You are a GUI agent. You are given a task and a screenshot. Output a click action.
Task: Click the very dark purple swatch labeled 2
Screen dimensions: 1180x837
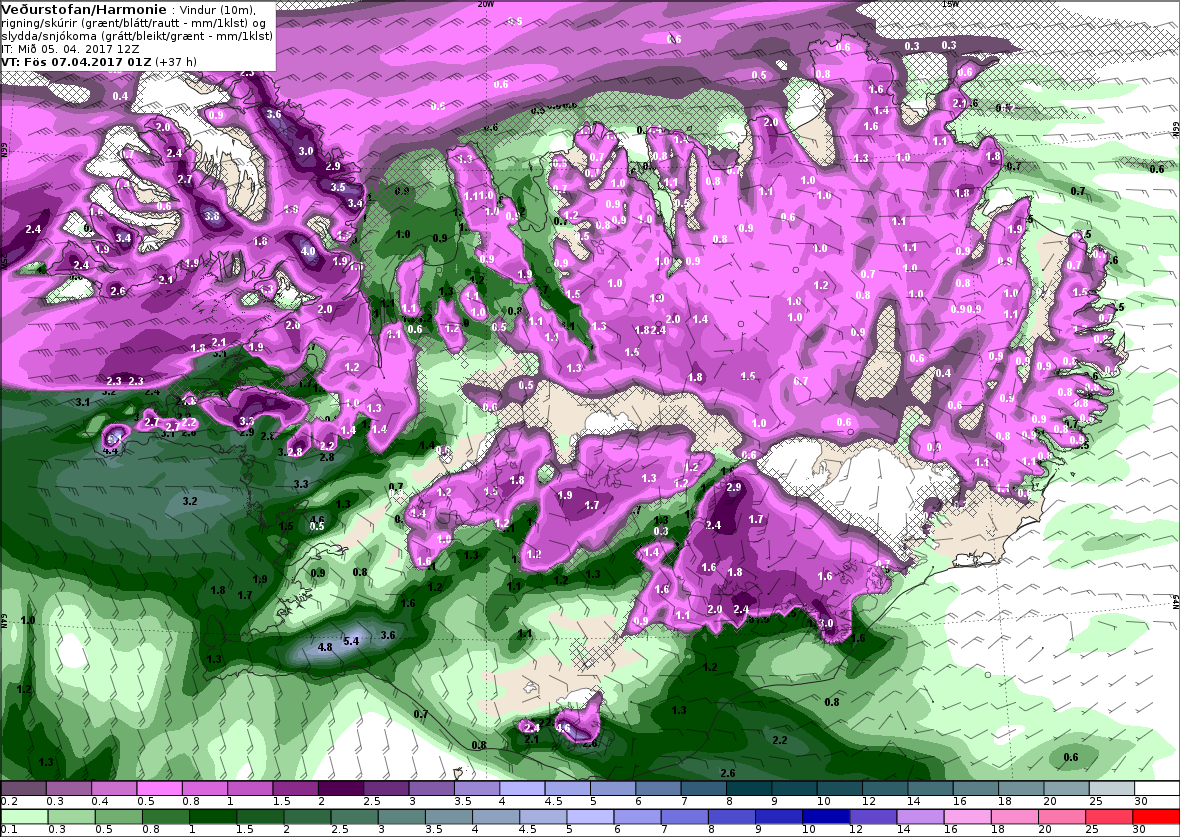(x=341, y=787)
